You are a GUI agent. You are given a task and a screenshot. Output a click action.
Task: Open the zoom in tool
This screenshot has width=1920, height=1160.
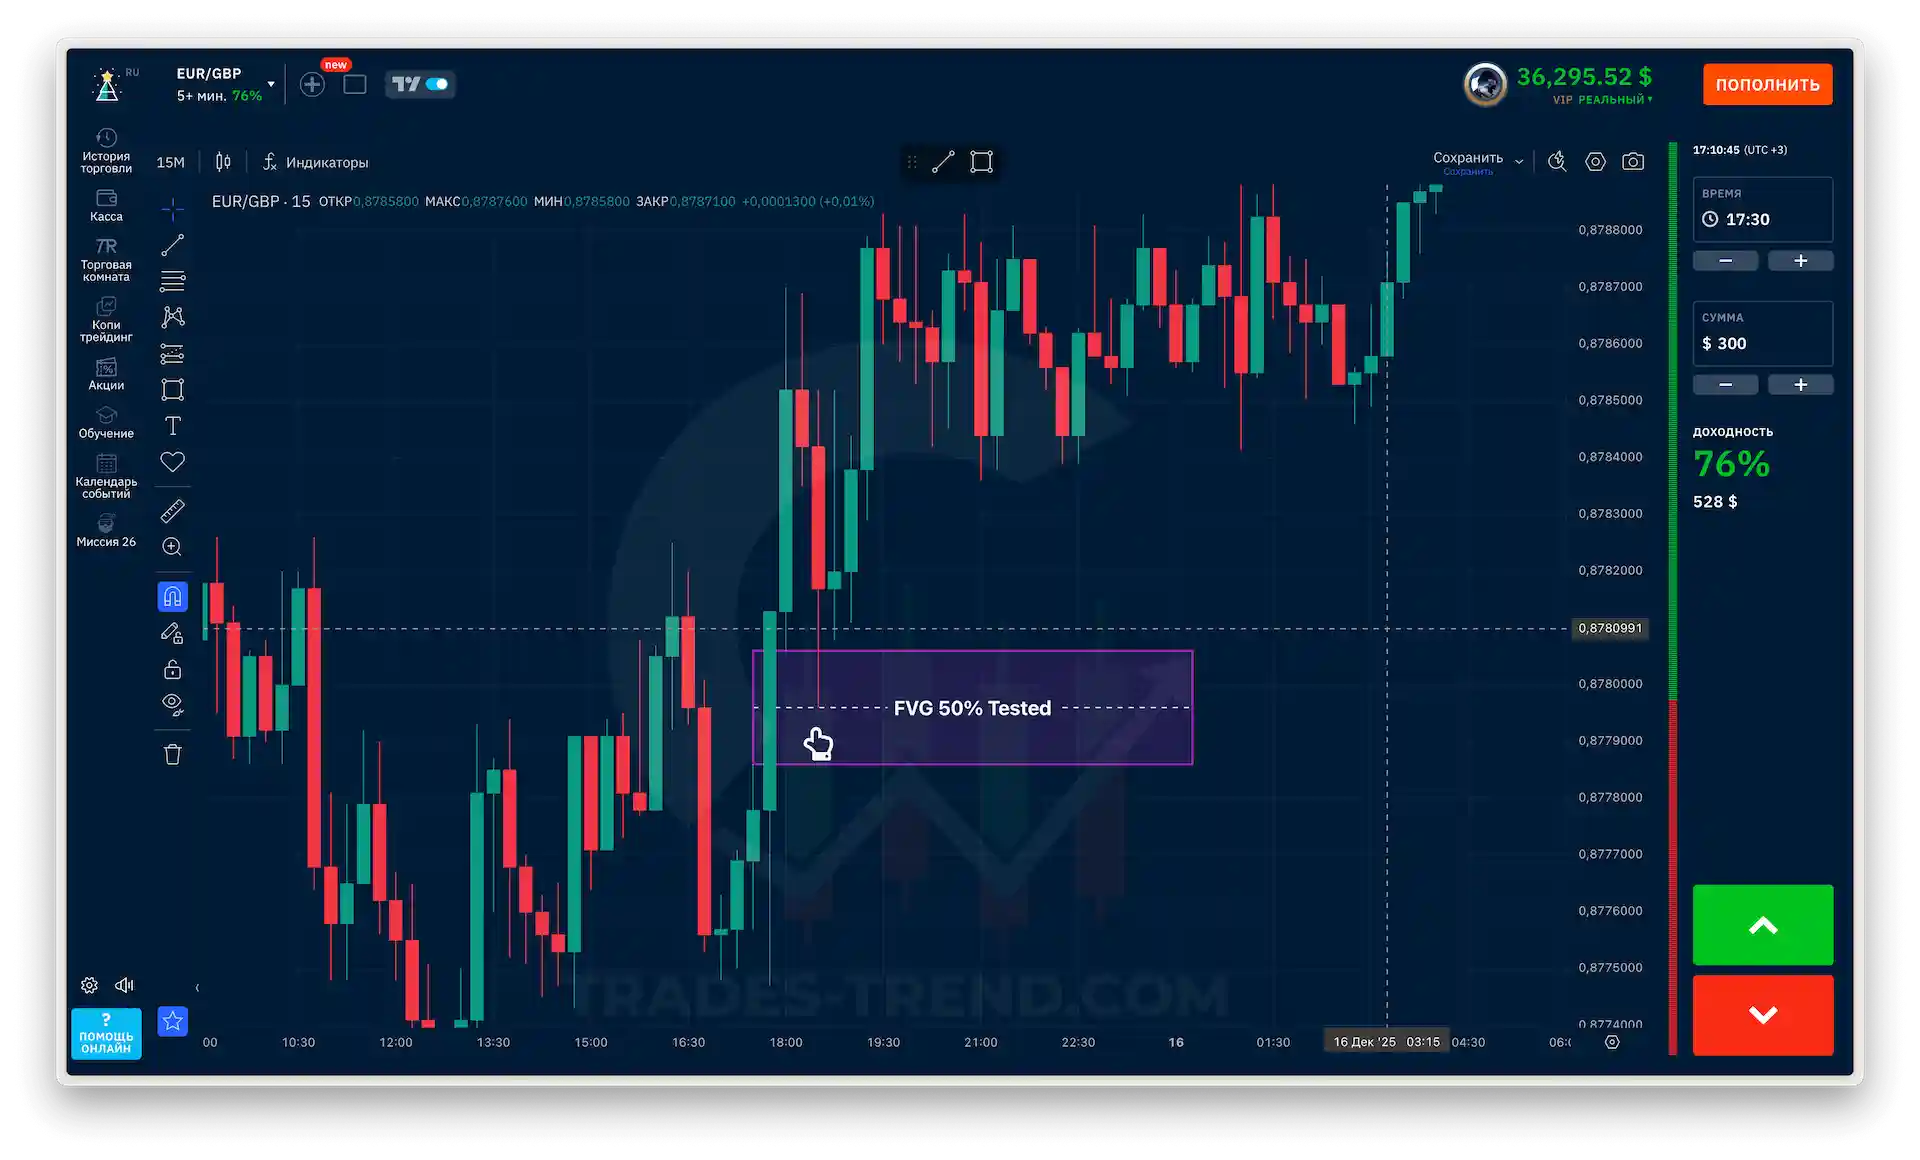coord(172,547)
